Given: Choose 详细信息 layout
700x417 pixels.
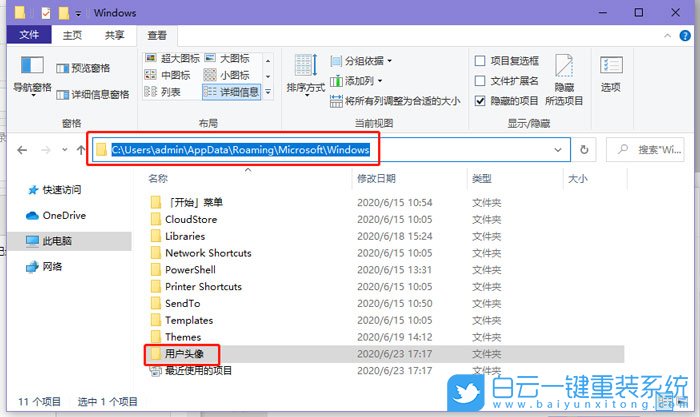Looking at the screenshot, I should pyautogui.click(x=231, y=92).
